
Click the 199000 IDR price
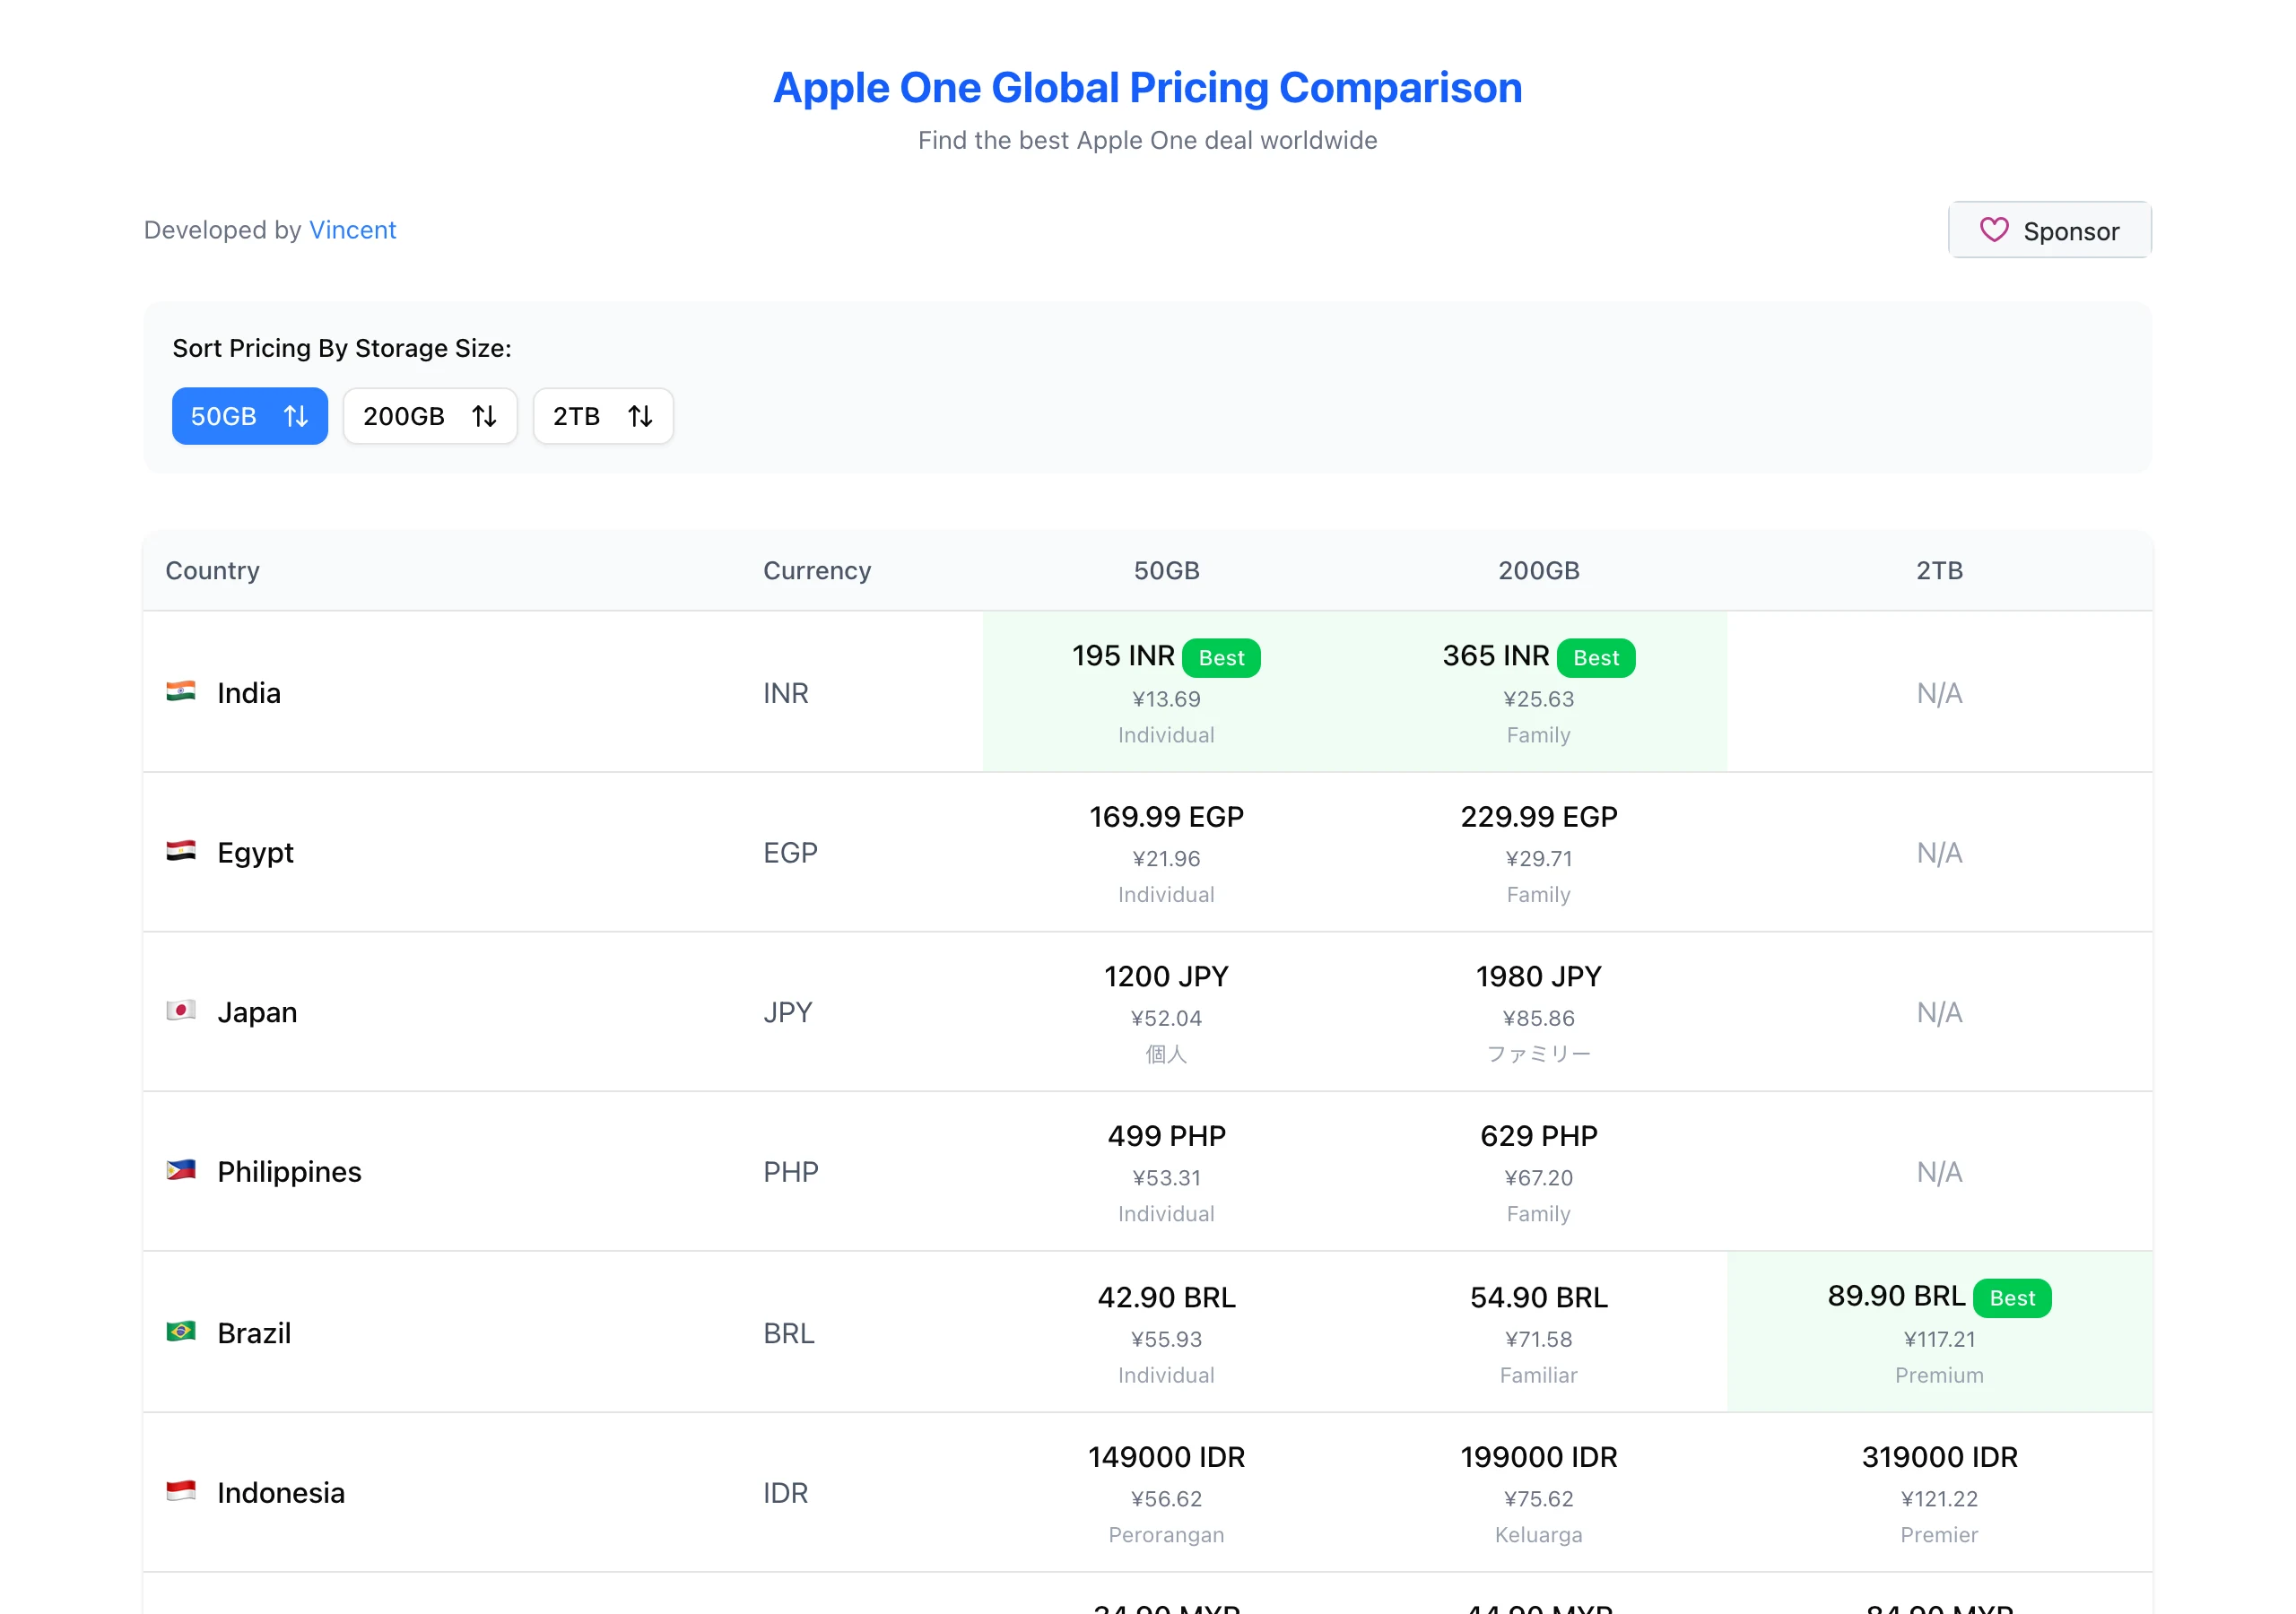pos(1538,1457)
